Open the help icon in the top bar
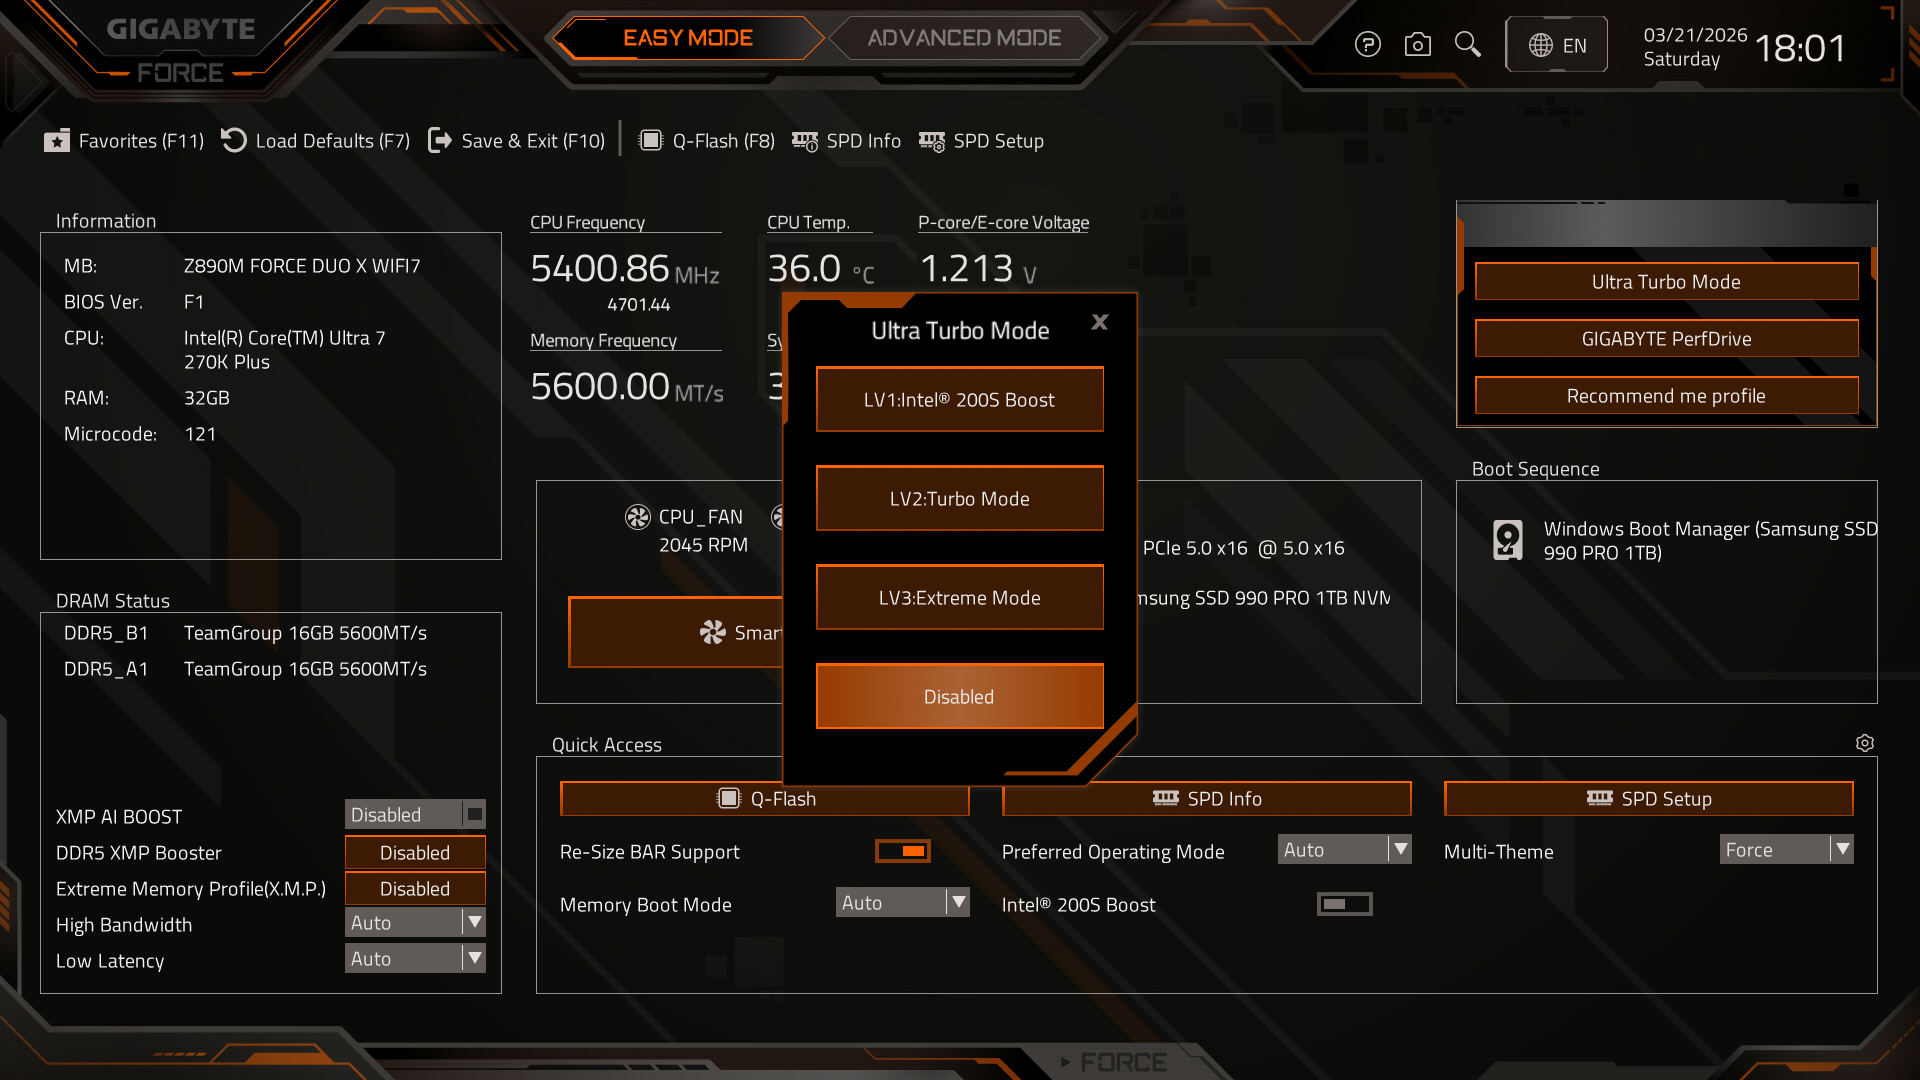The width and height of the screenshot is (1920, 1080). [1368, 44]
